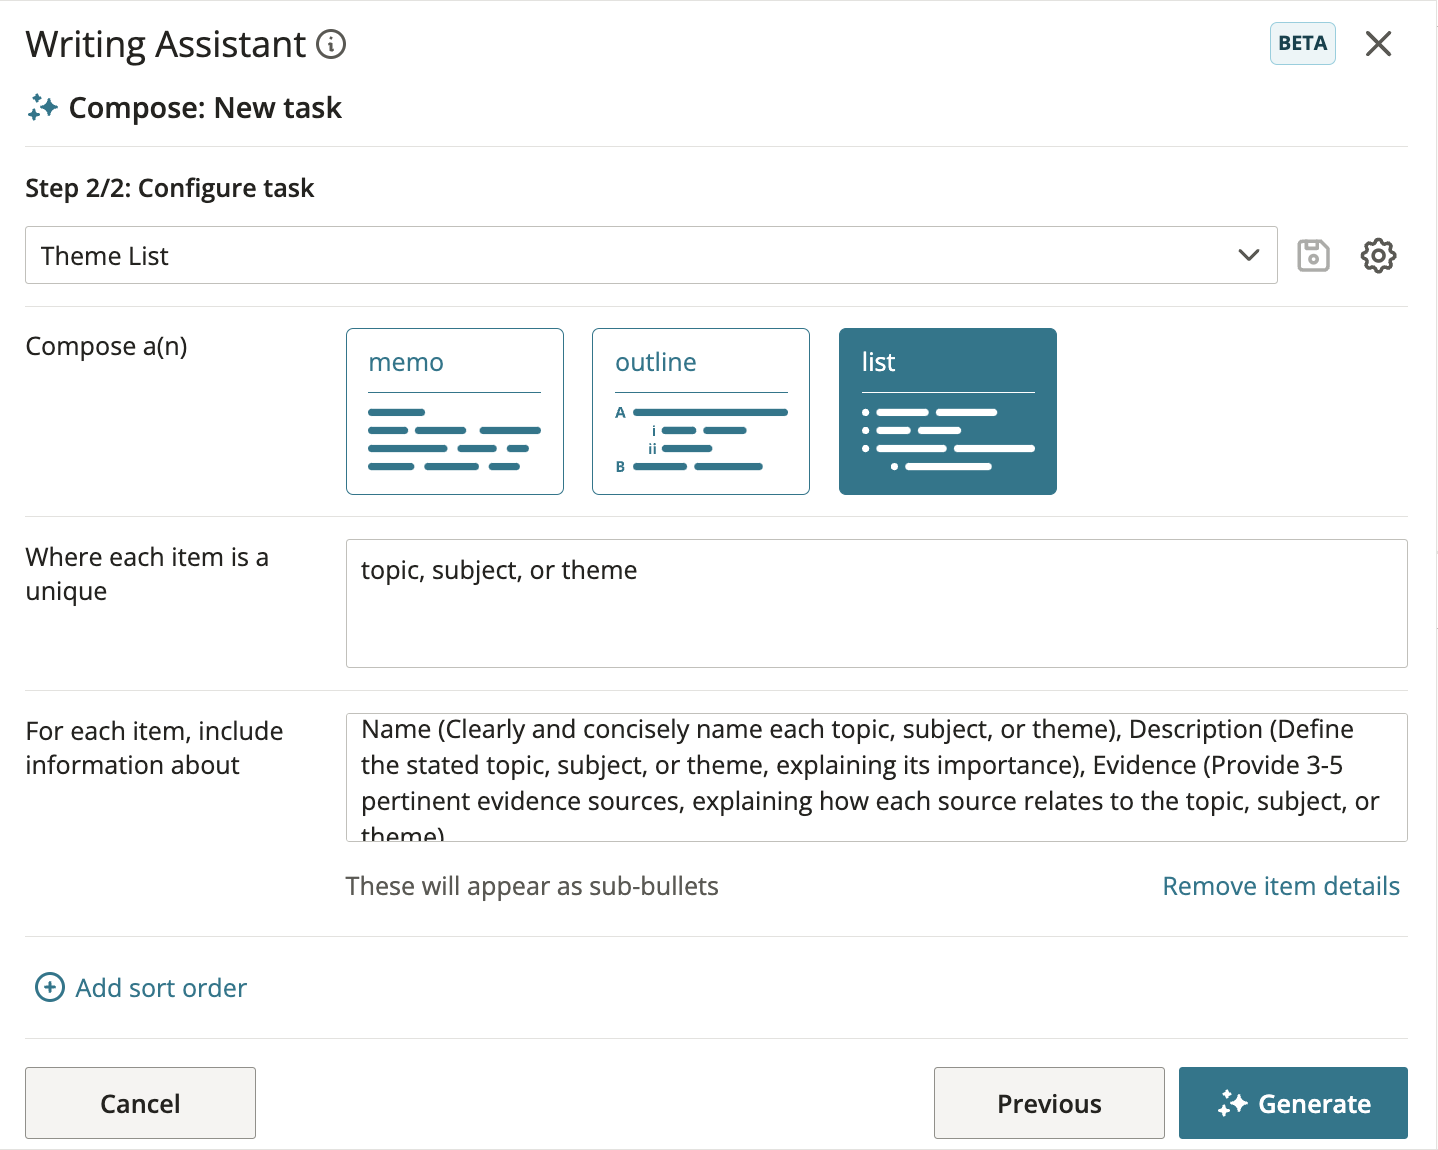Select the outline compose format

click(701, 411)
